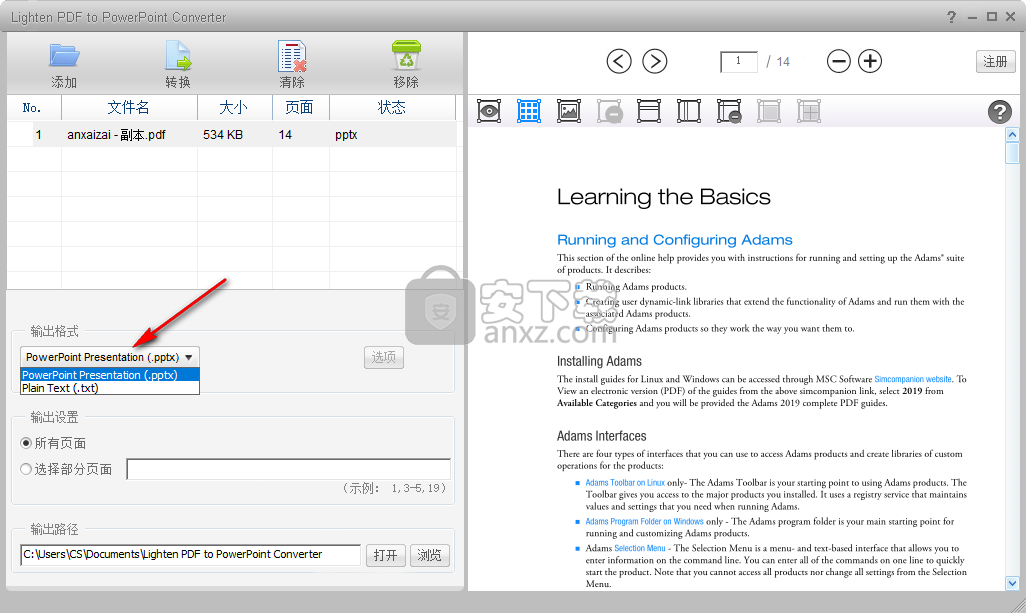Click the Clear list icon
The image size is (1026, 613).
coord(292,56)
